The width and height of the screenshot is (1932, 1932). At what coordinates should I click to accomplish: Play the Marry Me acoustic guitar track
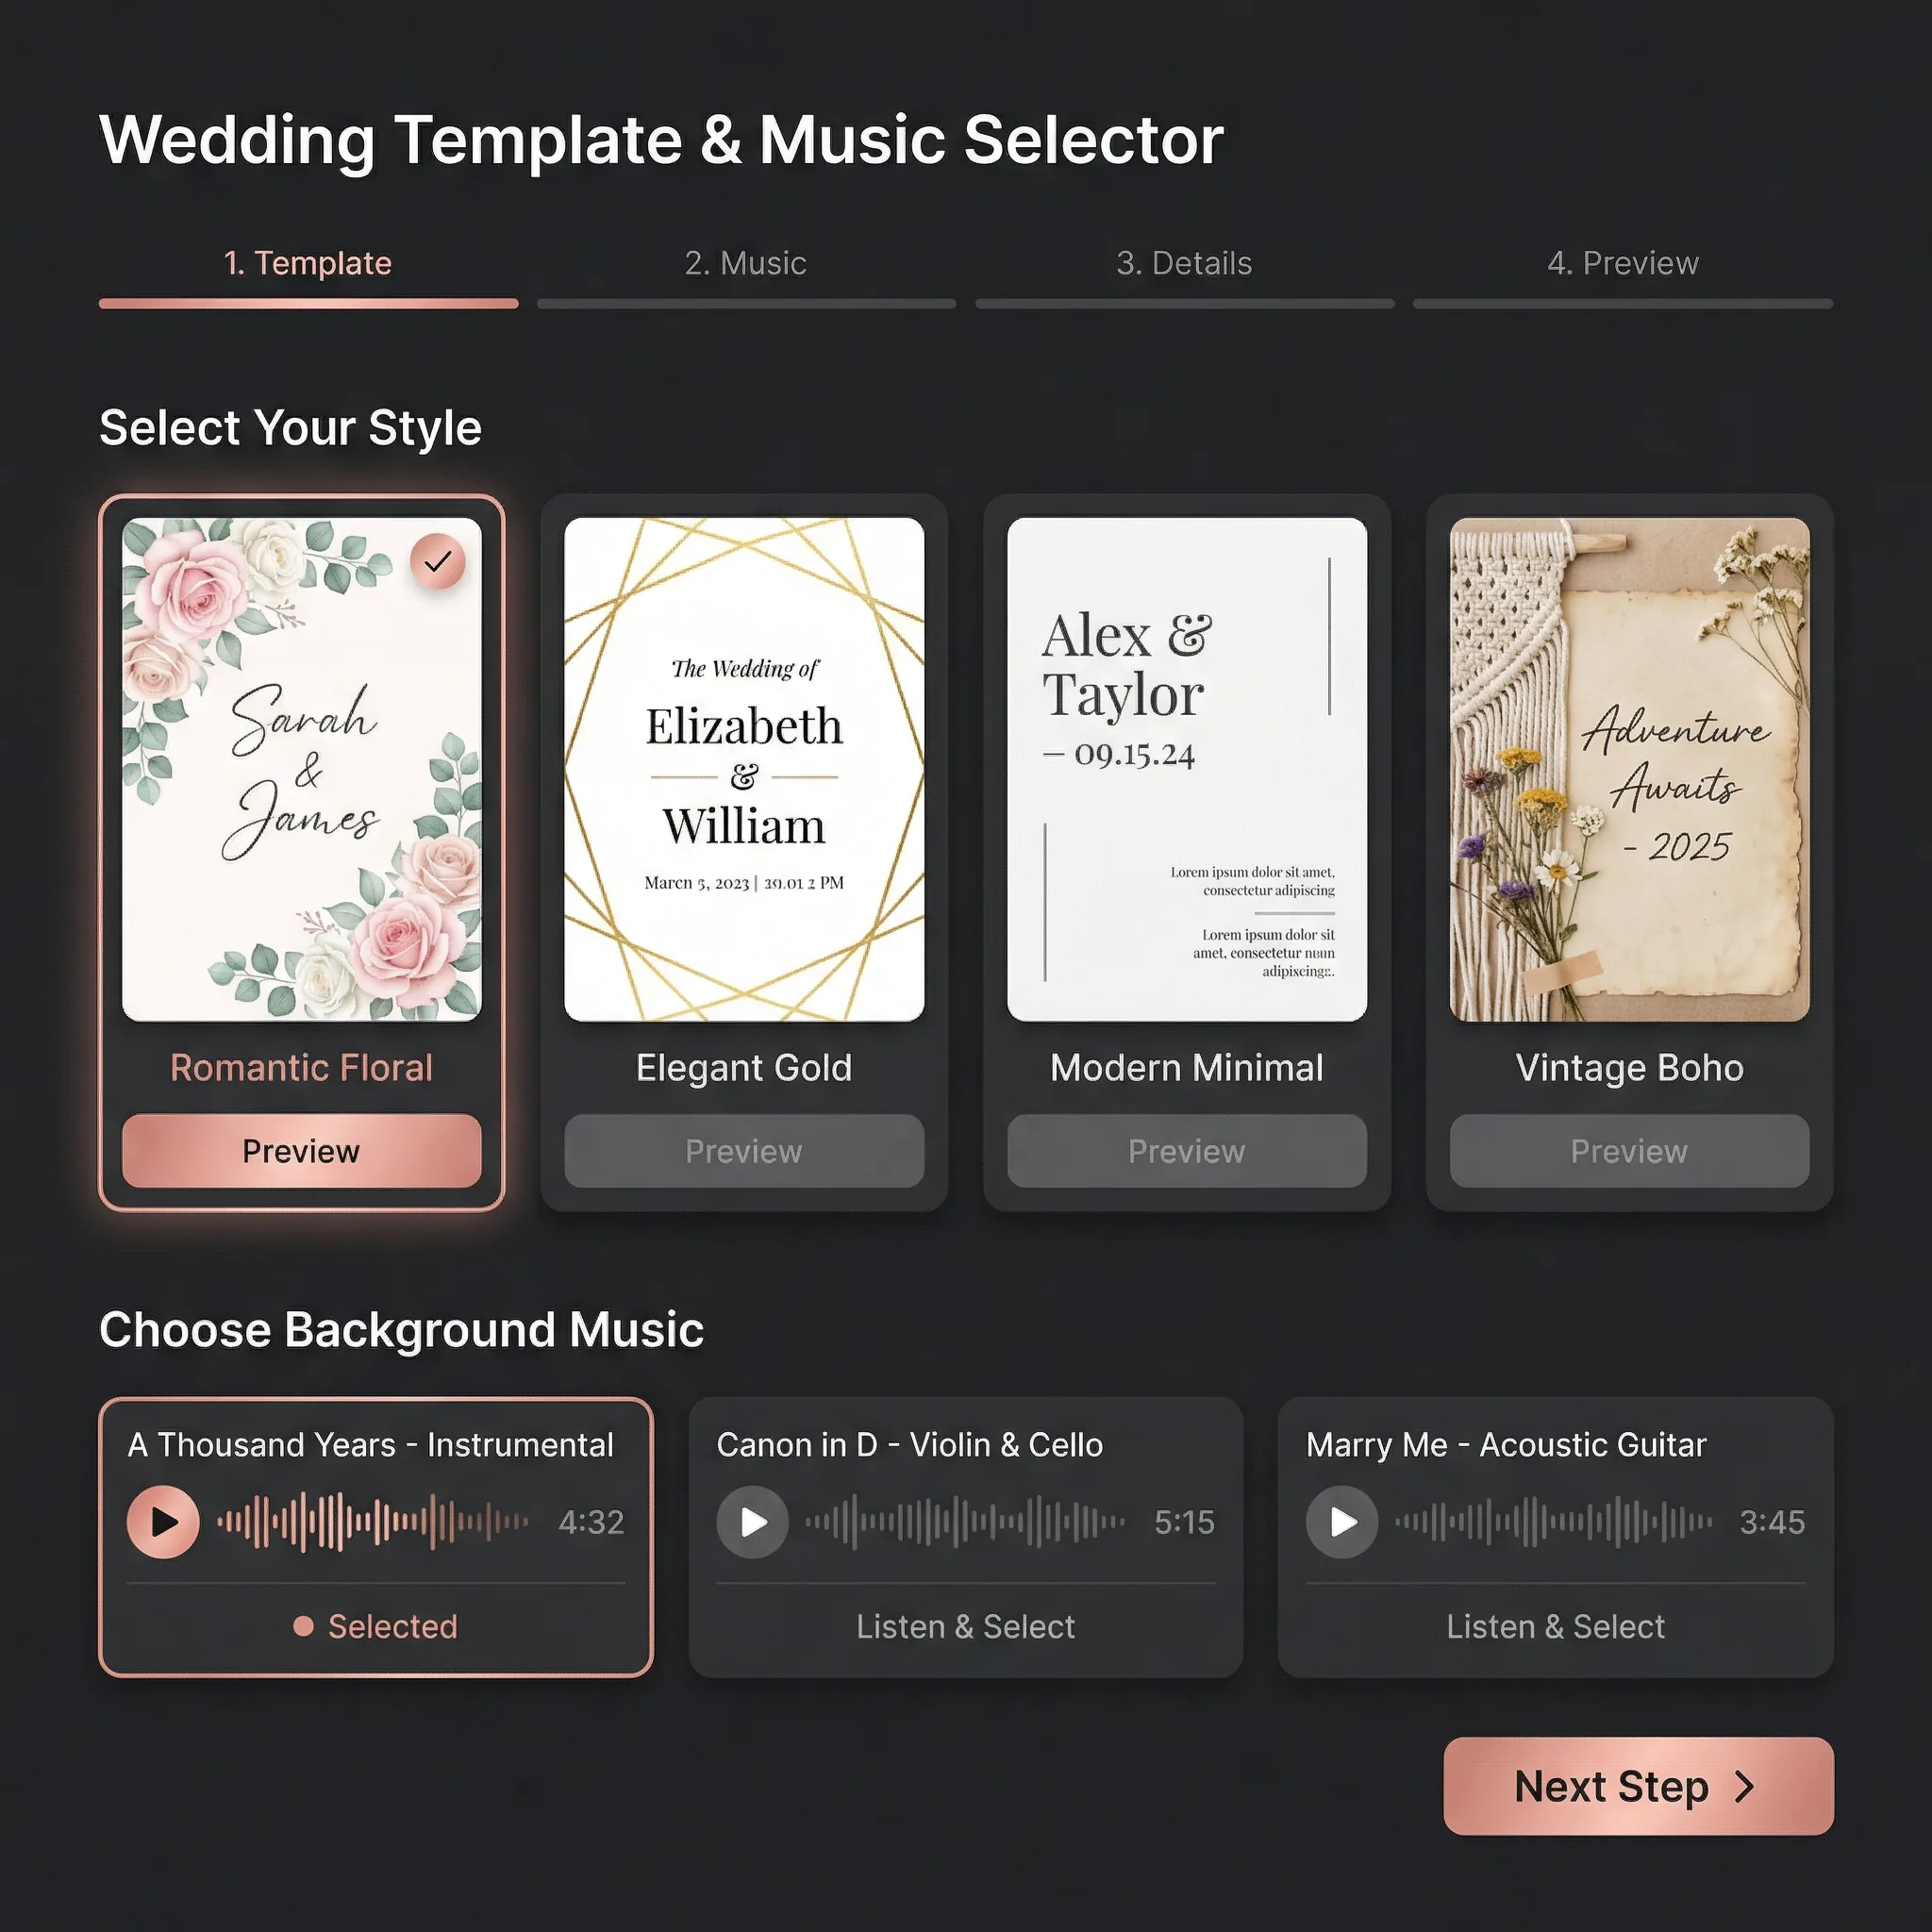tap(1341, 1521)
